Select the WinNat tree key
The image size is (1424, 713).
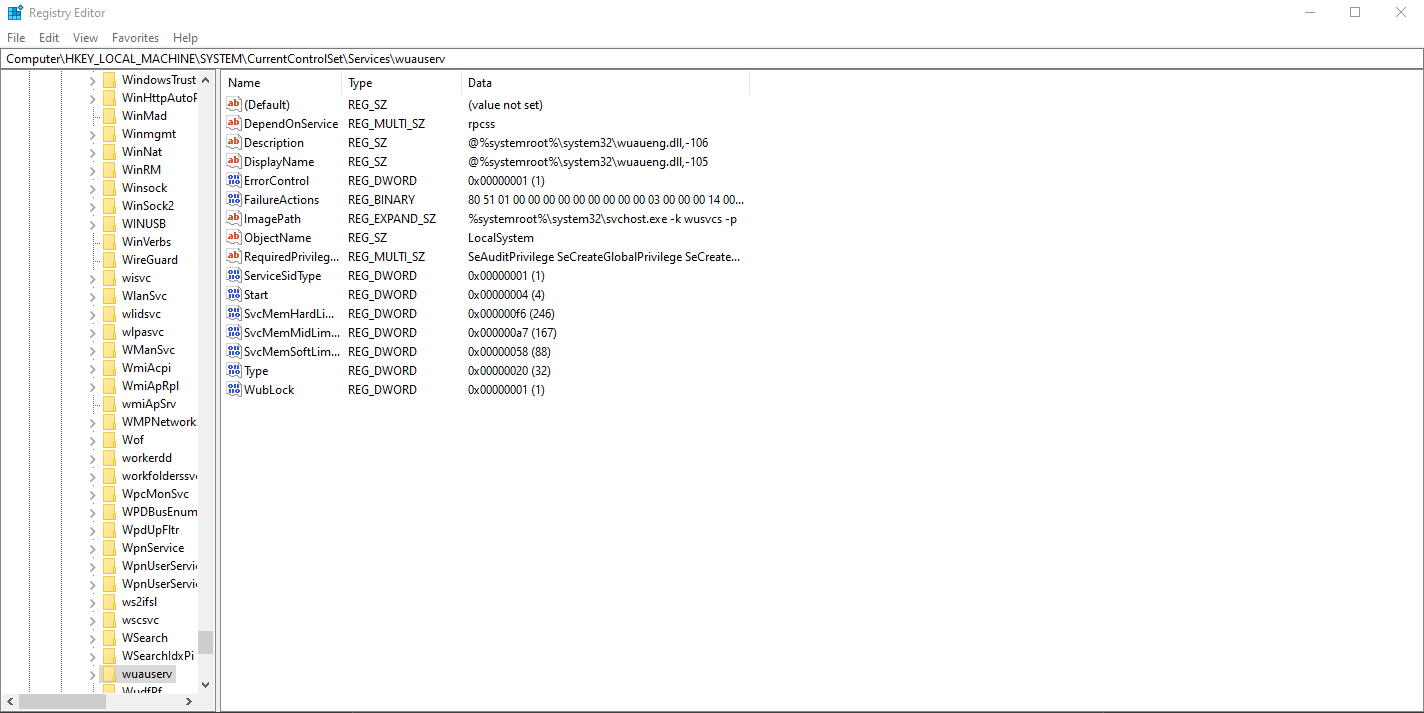(142, 152)
